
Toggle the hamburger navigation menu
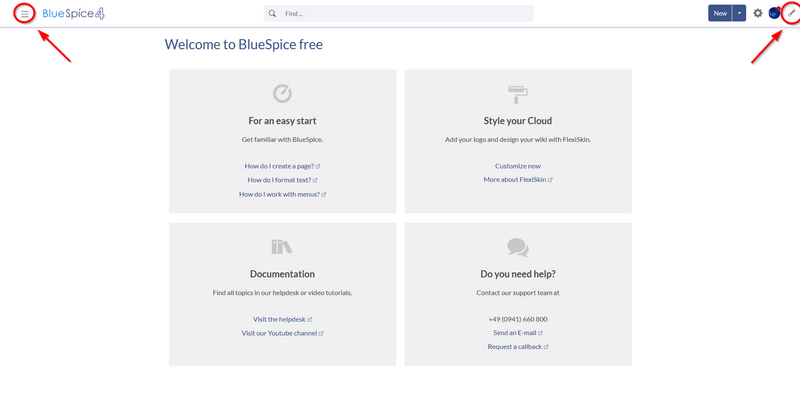click(x=24, y=14)
